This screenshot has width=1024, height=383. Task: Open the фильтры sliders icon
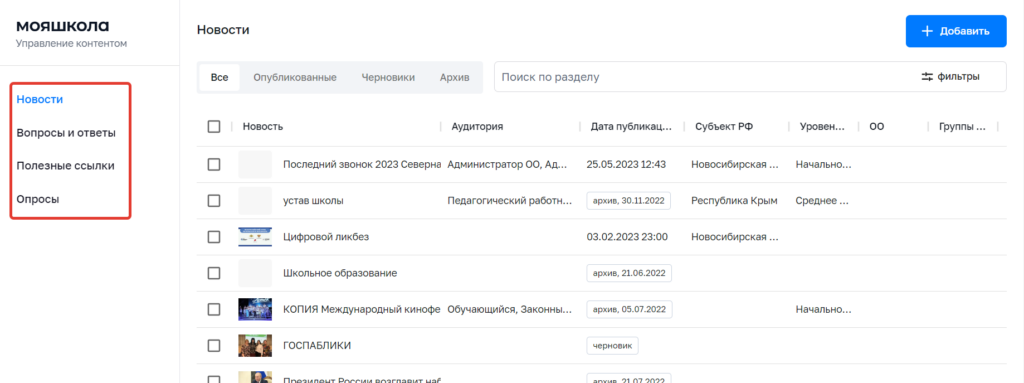(x=927, y=76)
